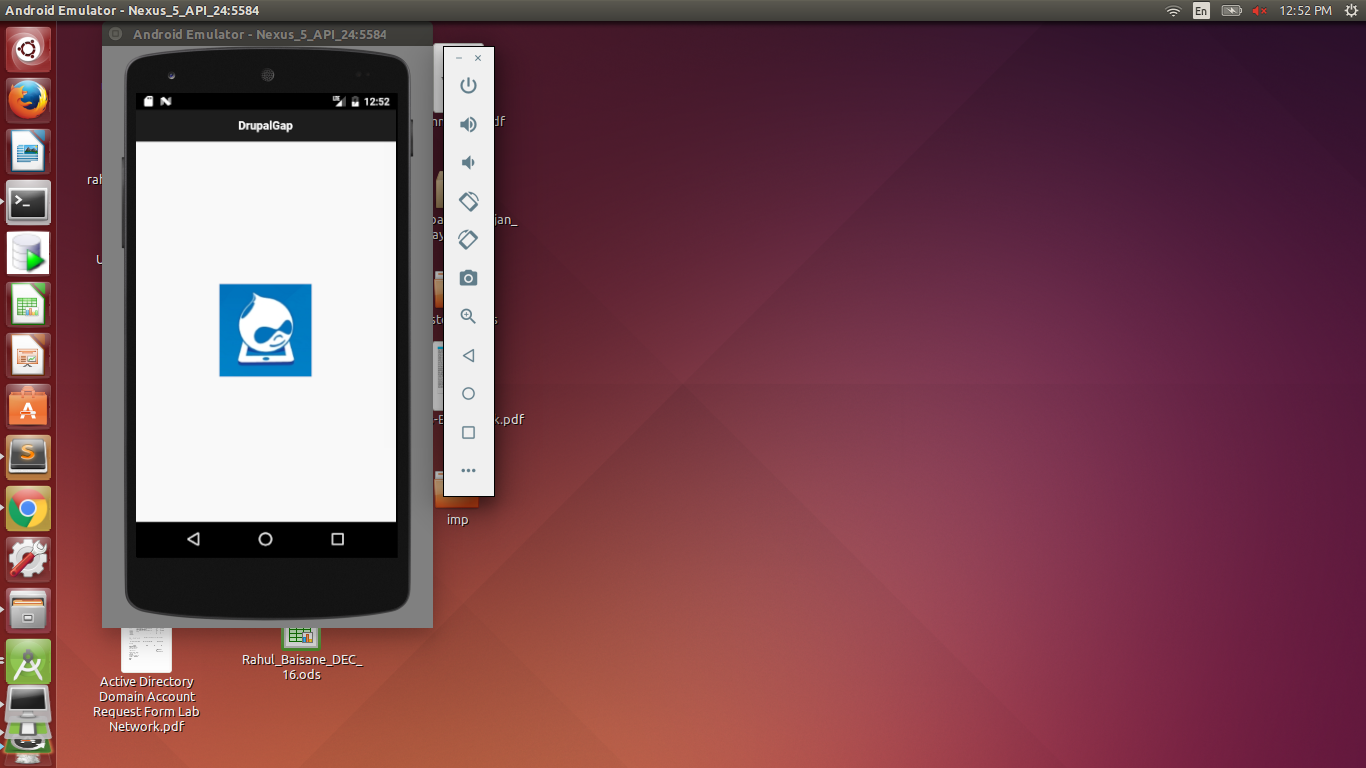1366x768 pixels.
Task: Rotate the emulator counterclockwise
Action: click(468, 200)
